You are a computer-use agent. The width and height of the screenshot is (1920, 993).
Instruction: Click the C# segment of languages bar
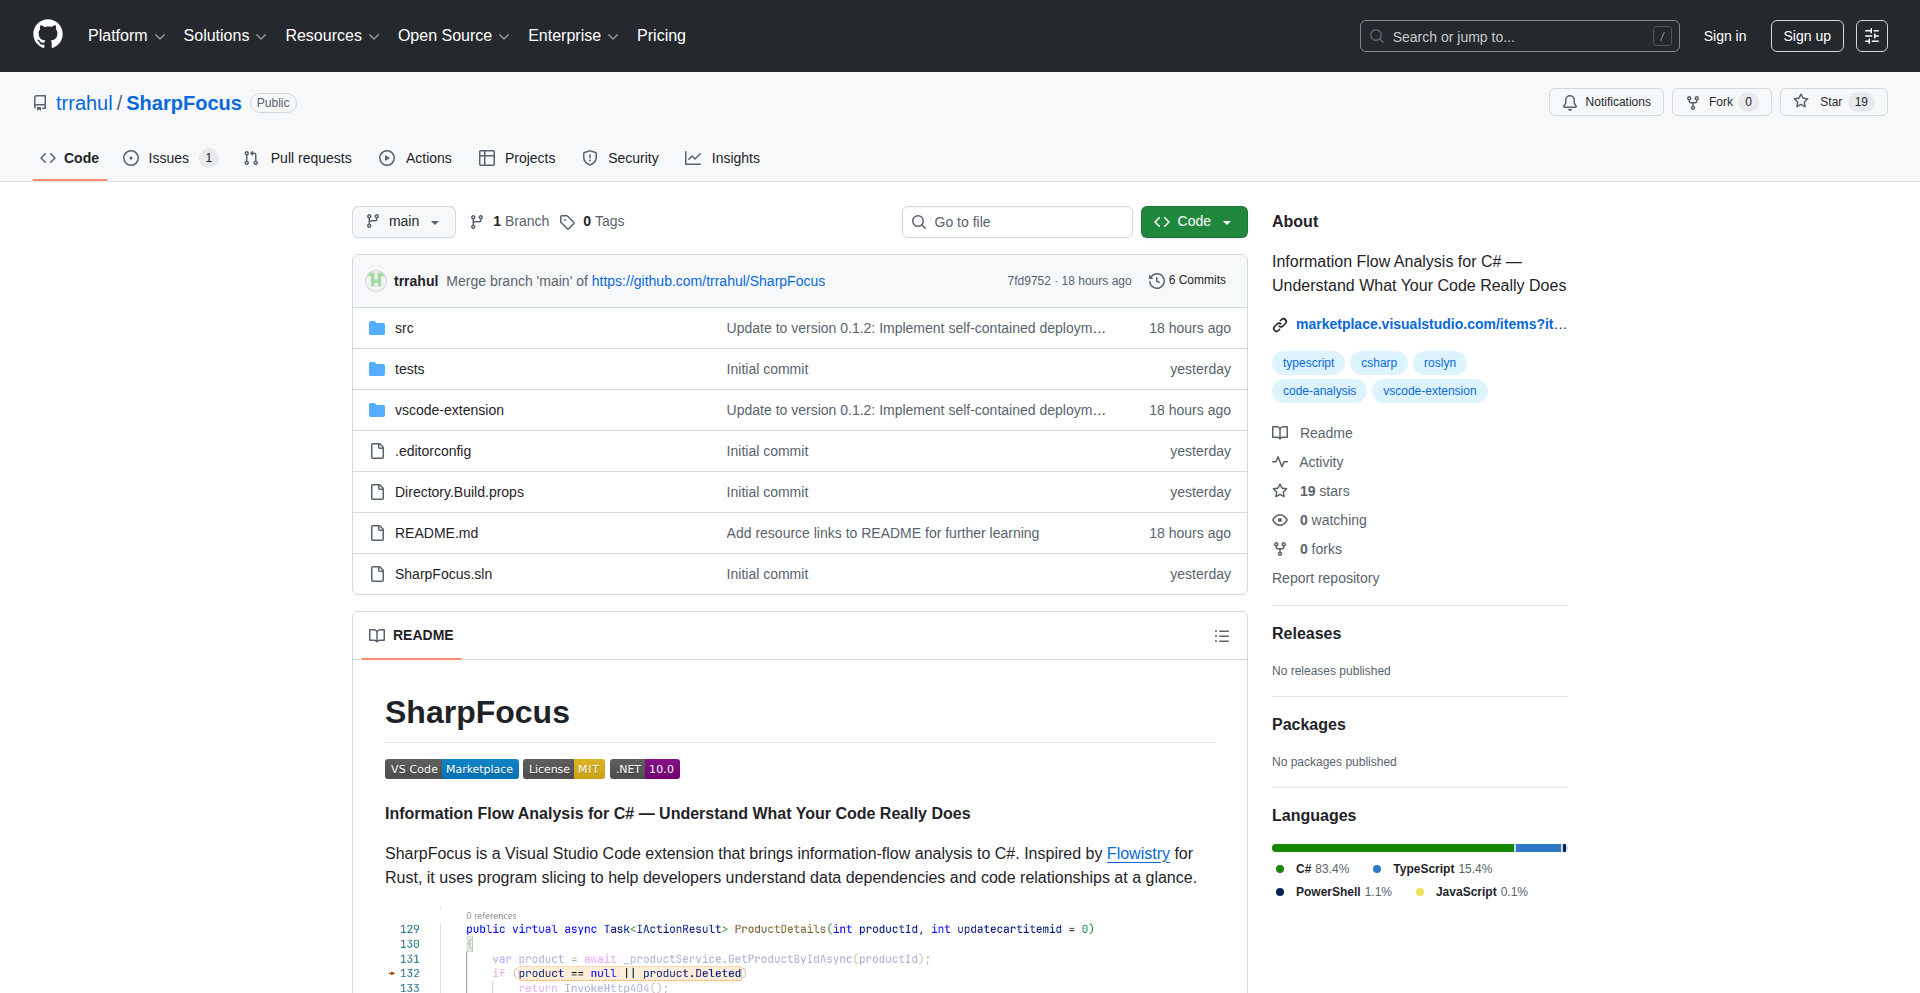click(1392, 848)
